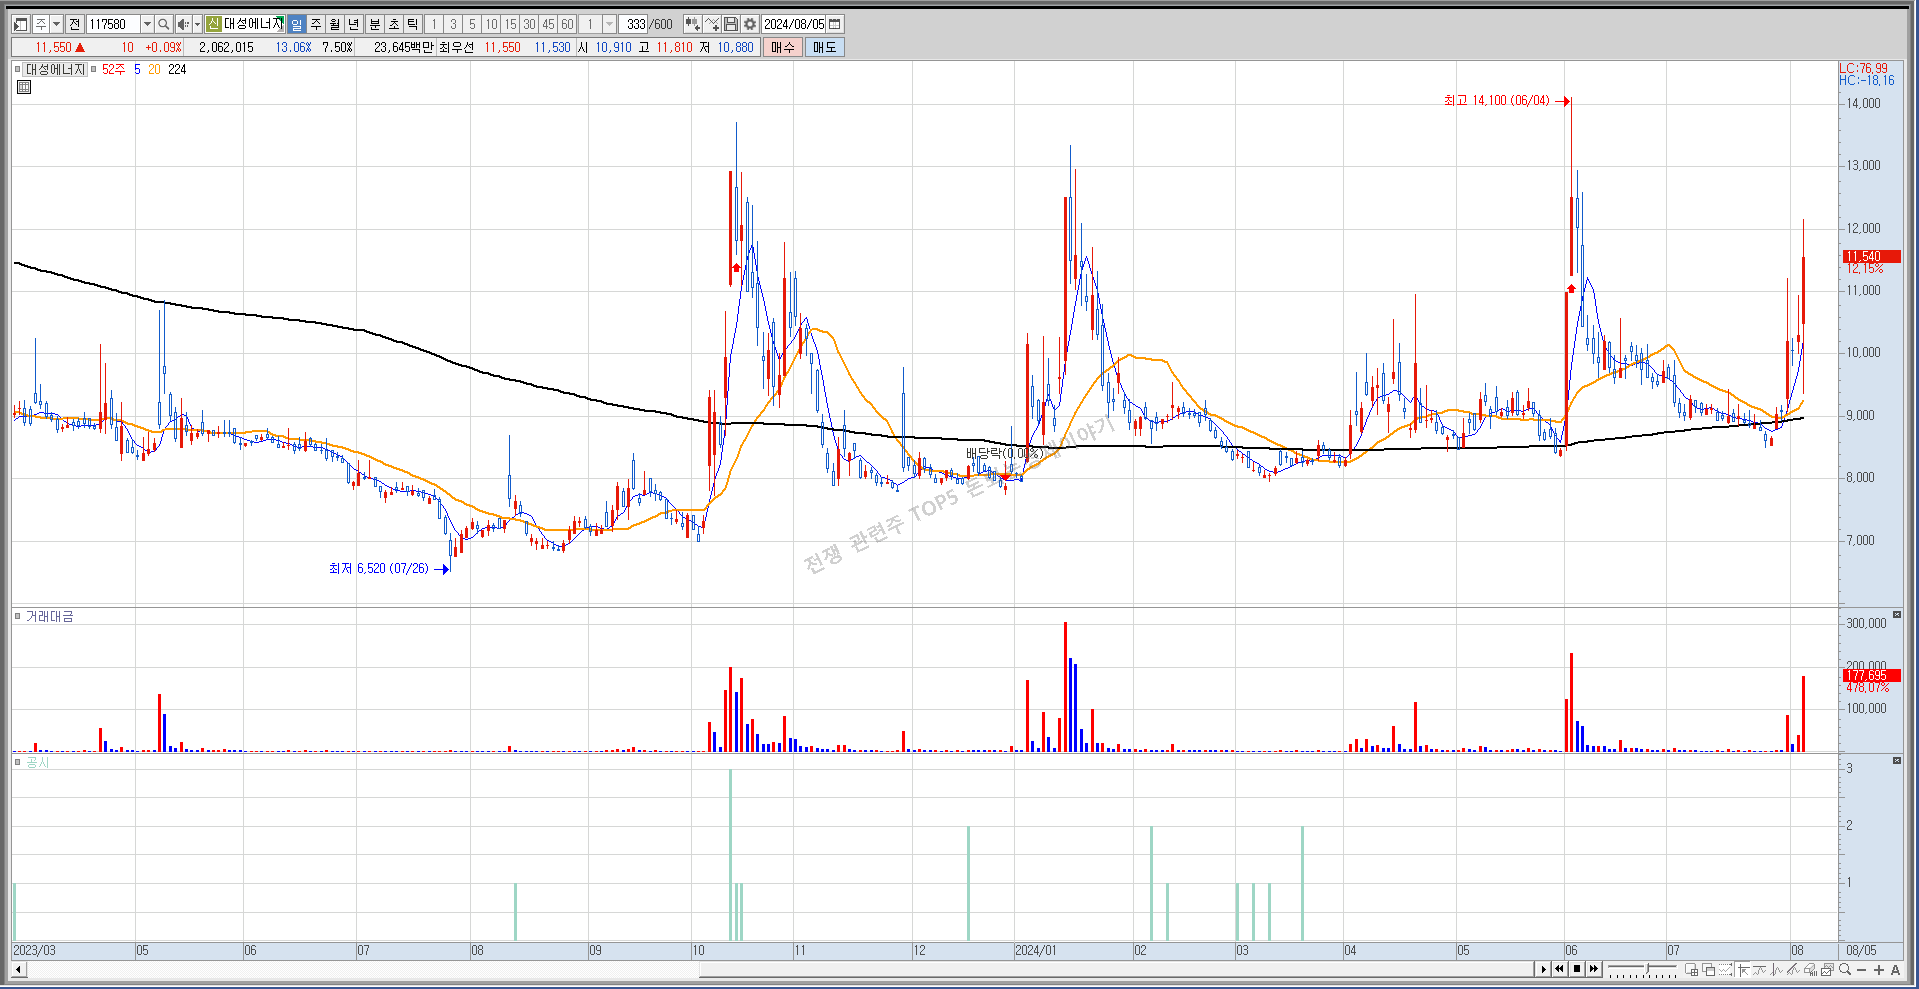1919x989 pixels.
Task: Click the pencil drawing tool icon
Action: click(x=1794, y=970)
